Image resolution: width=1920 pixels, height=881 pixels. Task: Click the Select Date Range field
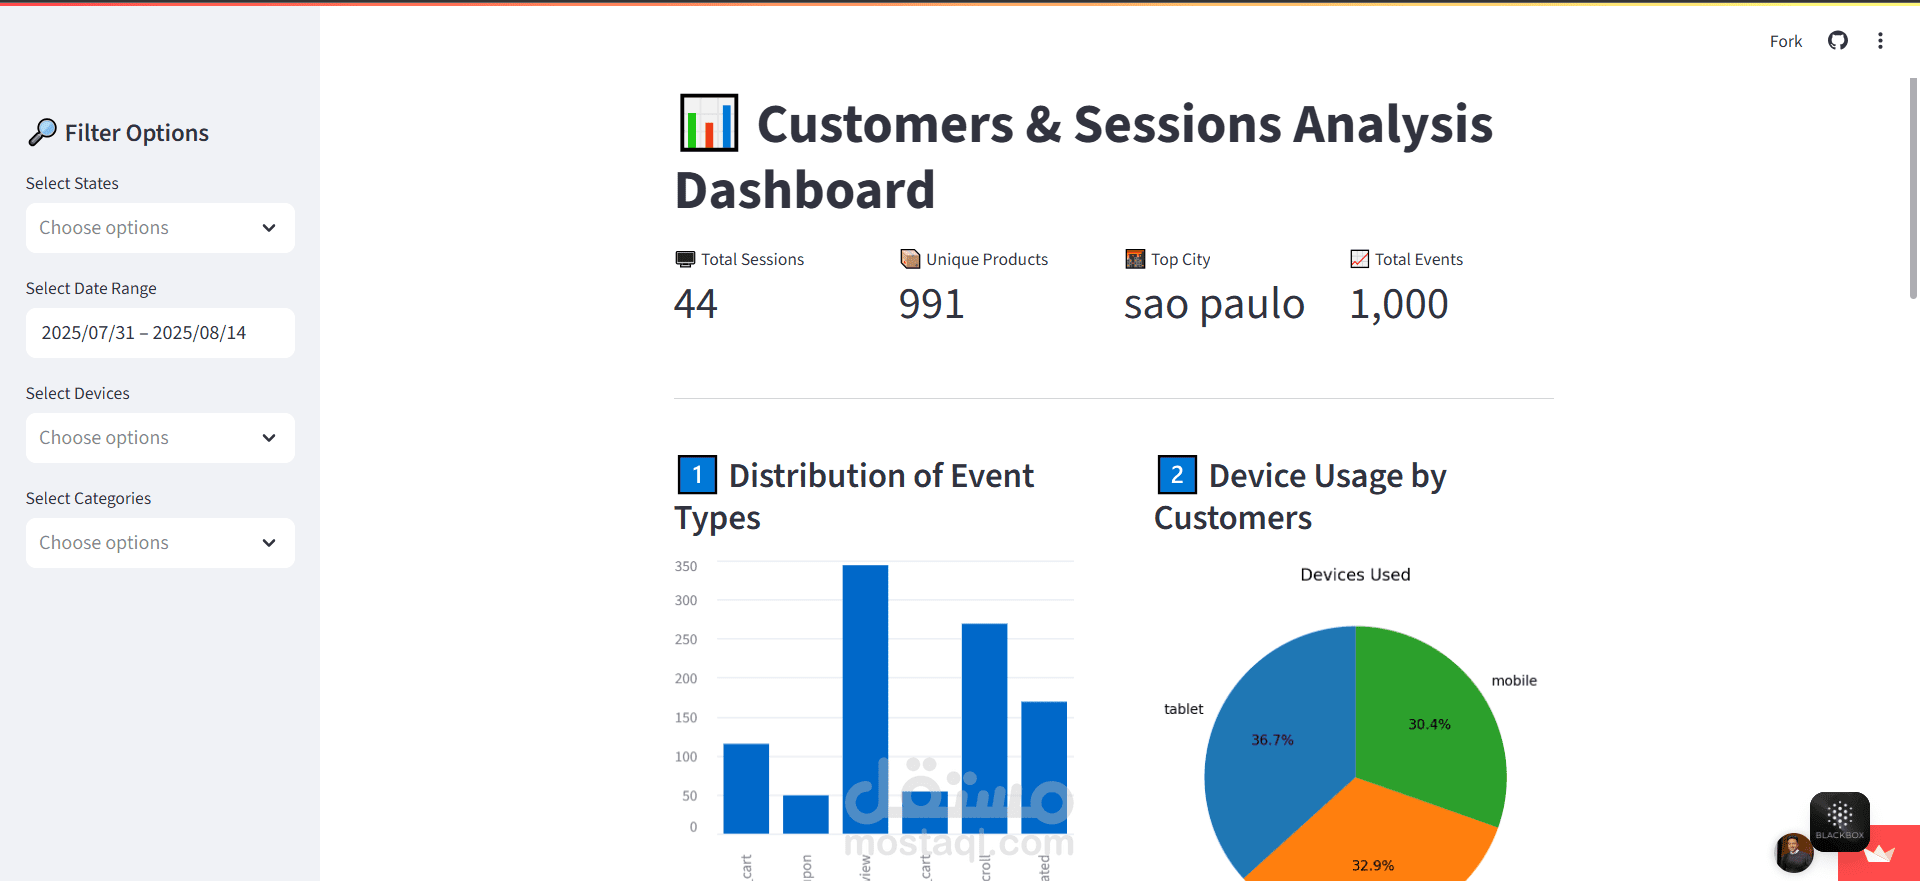pos(160,333)
